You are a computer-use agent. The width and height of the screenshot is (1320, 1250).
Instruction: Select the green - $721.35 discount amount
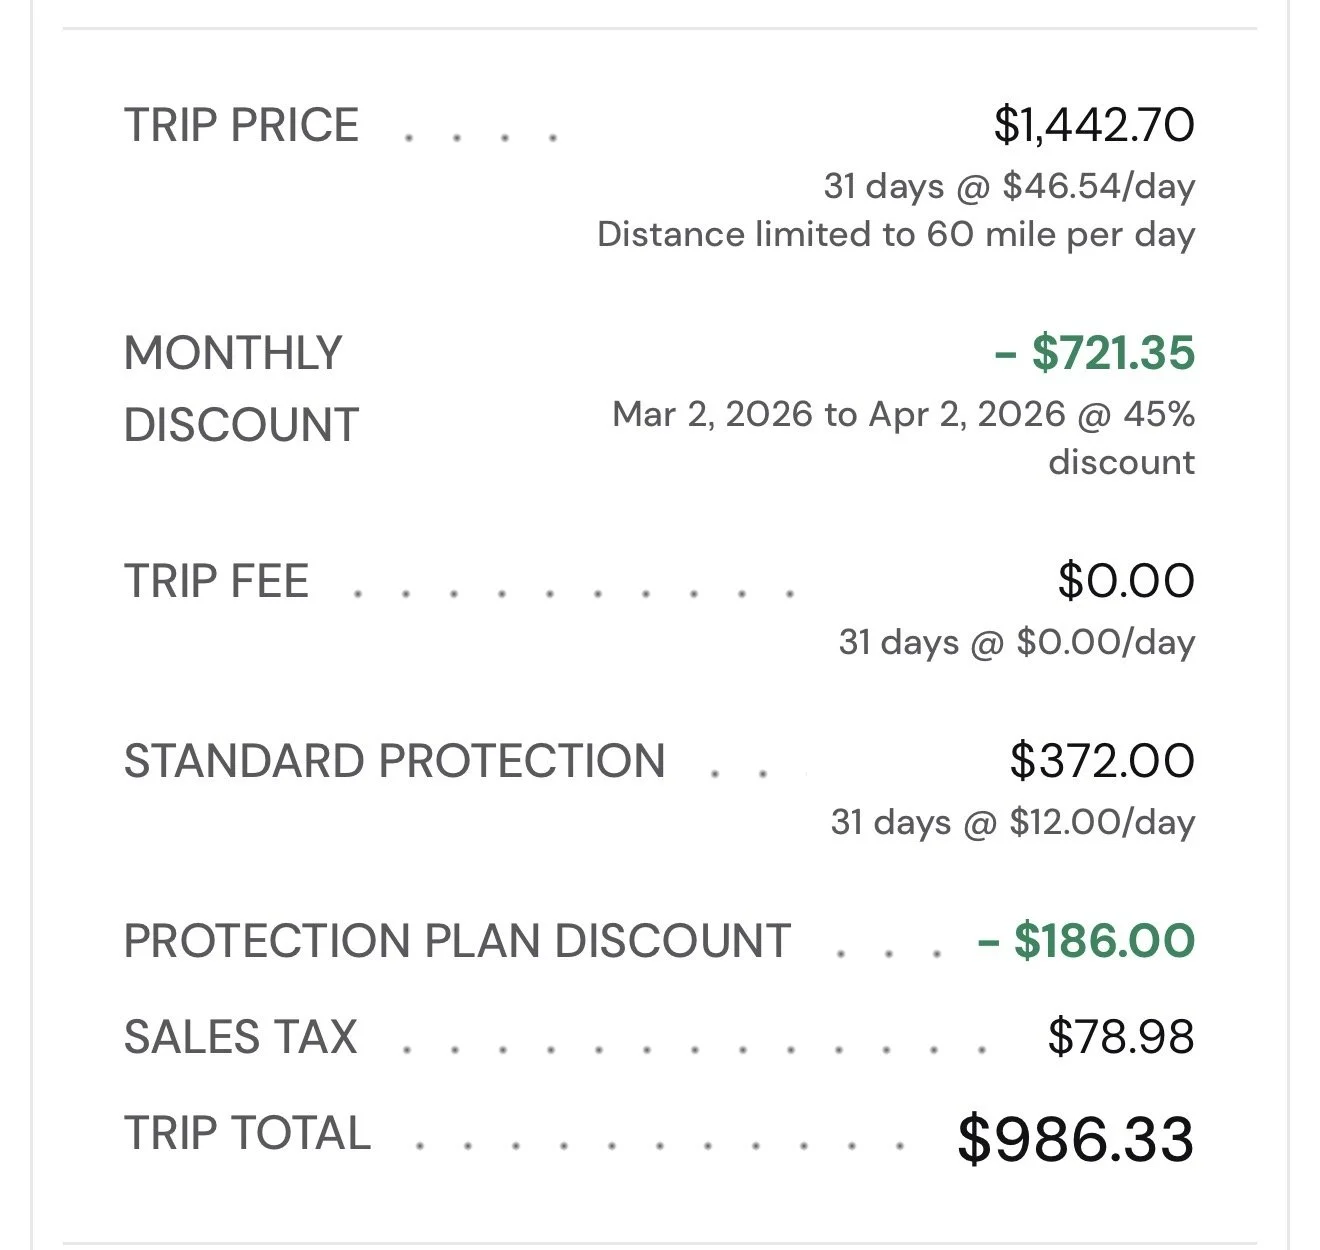click(x=1094, y=354)
